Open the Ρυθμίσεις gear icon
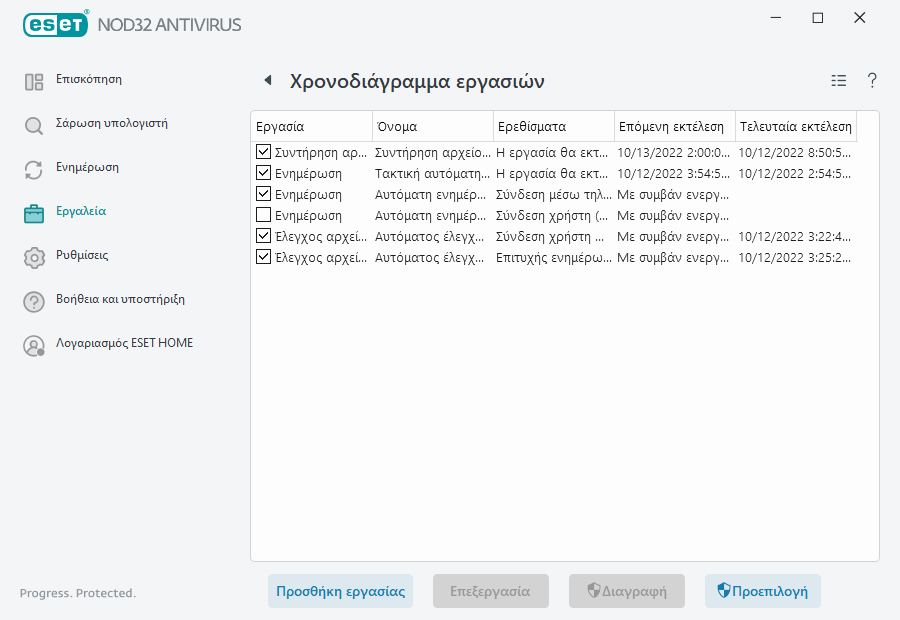 coord(33,255)
